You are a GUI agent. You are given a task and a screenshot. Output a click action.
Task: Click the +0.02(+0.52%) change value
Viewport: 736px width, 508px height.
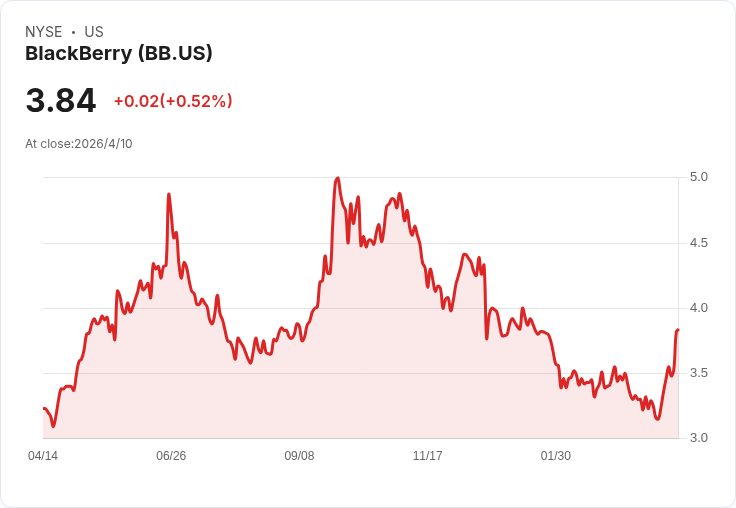point(173,101)
